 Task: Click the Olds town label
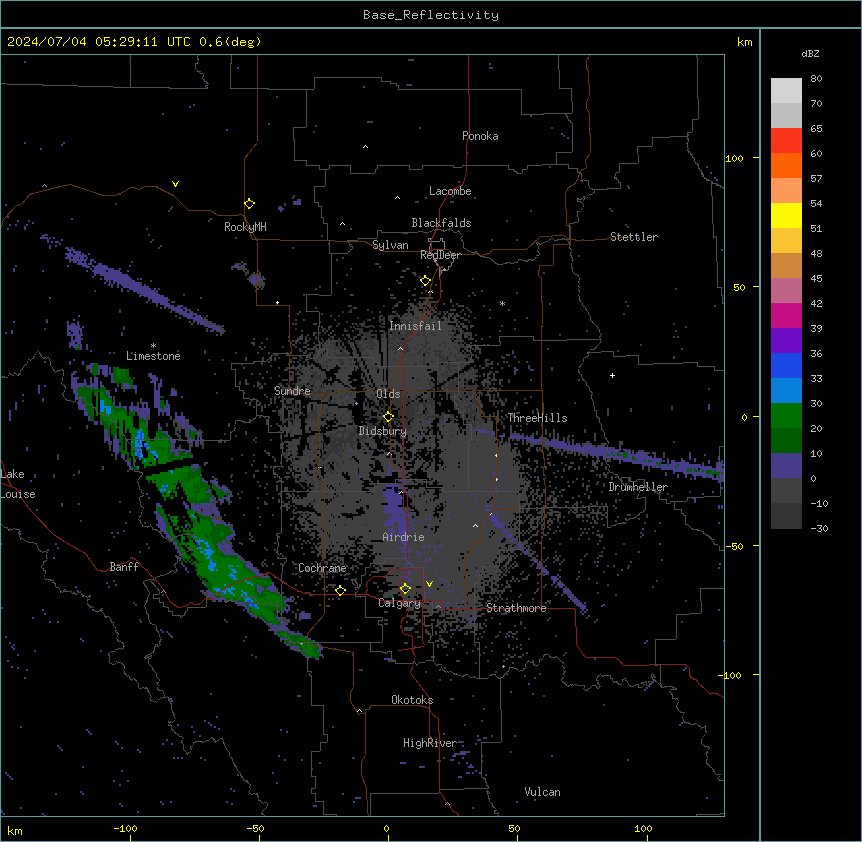pos(388,394)
